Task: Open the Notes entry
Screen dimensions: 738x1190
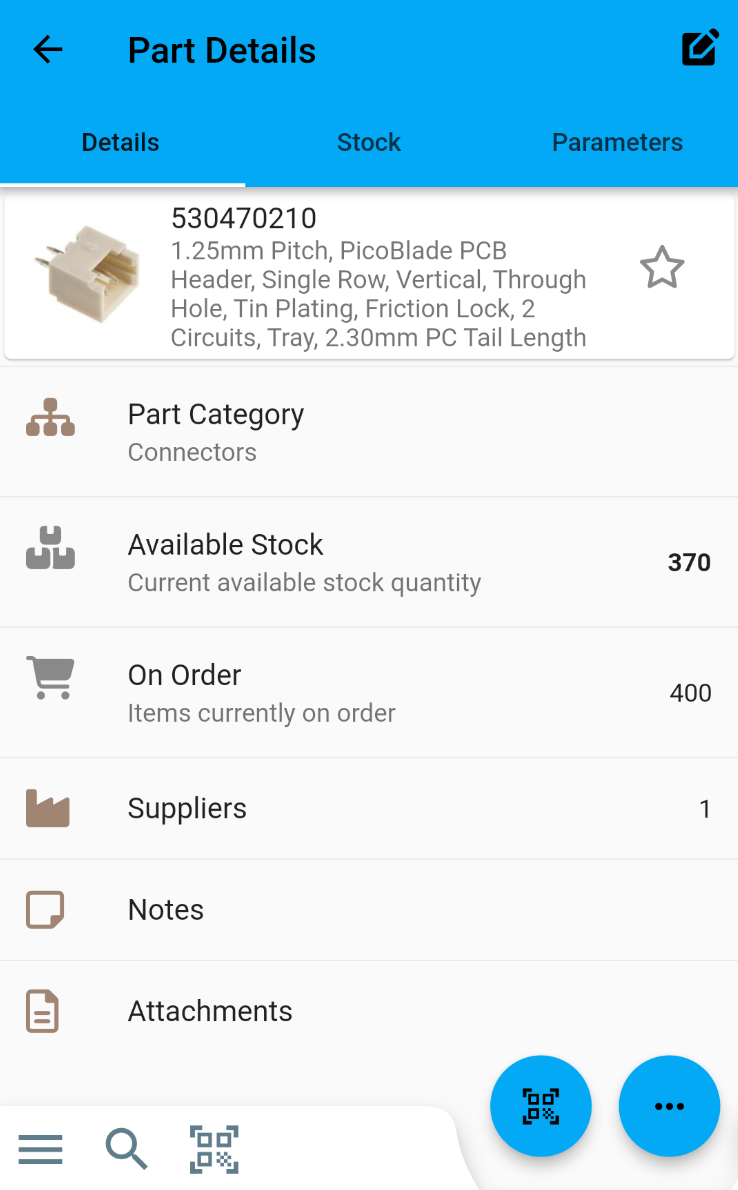Action: point(369,910)
